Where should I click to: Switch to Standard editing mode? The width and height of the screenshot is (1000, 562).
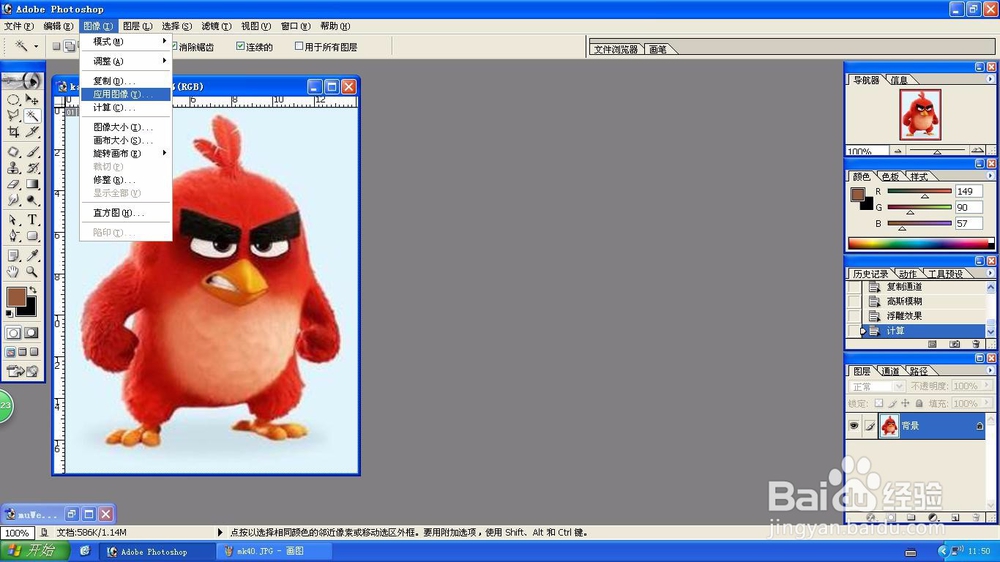(13, 332)
